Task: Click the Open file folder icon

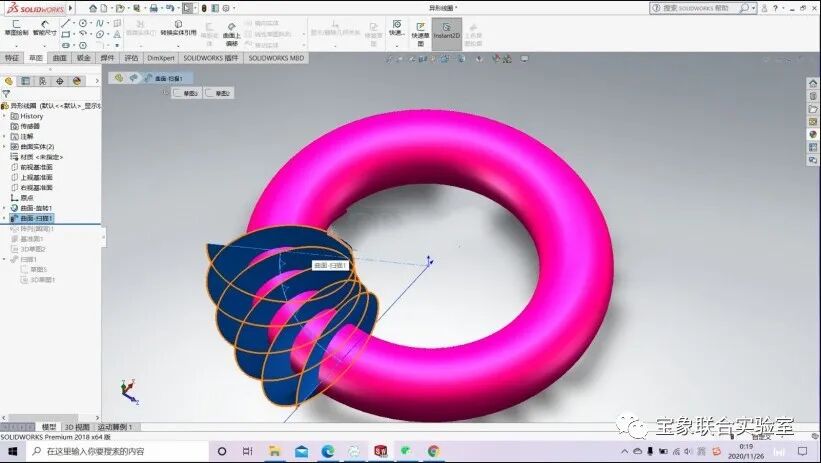Action: (x=120, y=8)
